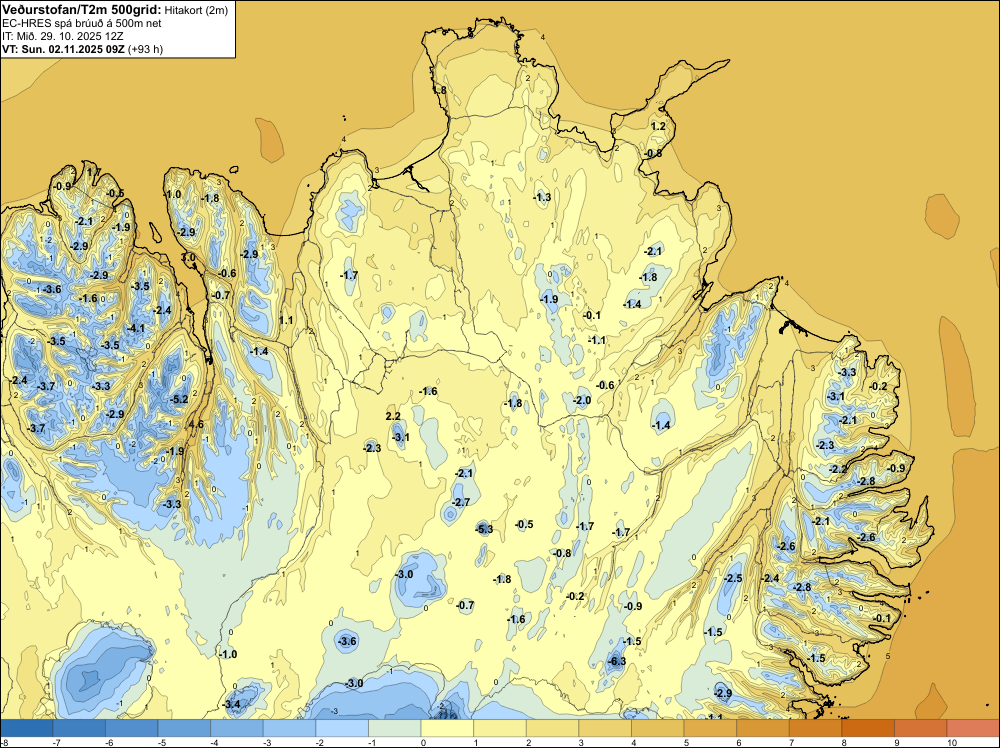This screenshot has width=1000, height=748.
Task: Click the 'Veðurstofan/T2m 500grid:' title text
Action: tap(82, 9)
